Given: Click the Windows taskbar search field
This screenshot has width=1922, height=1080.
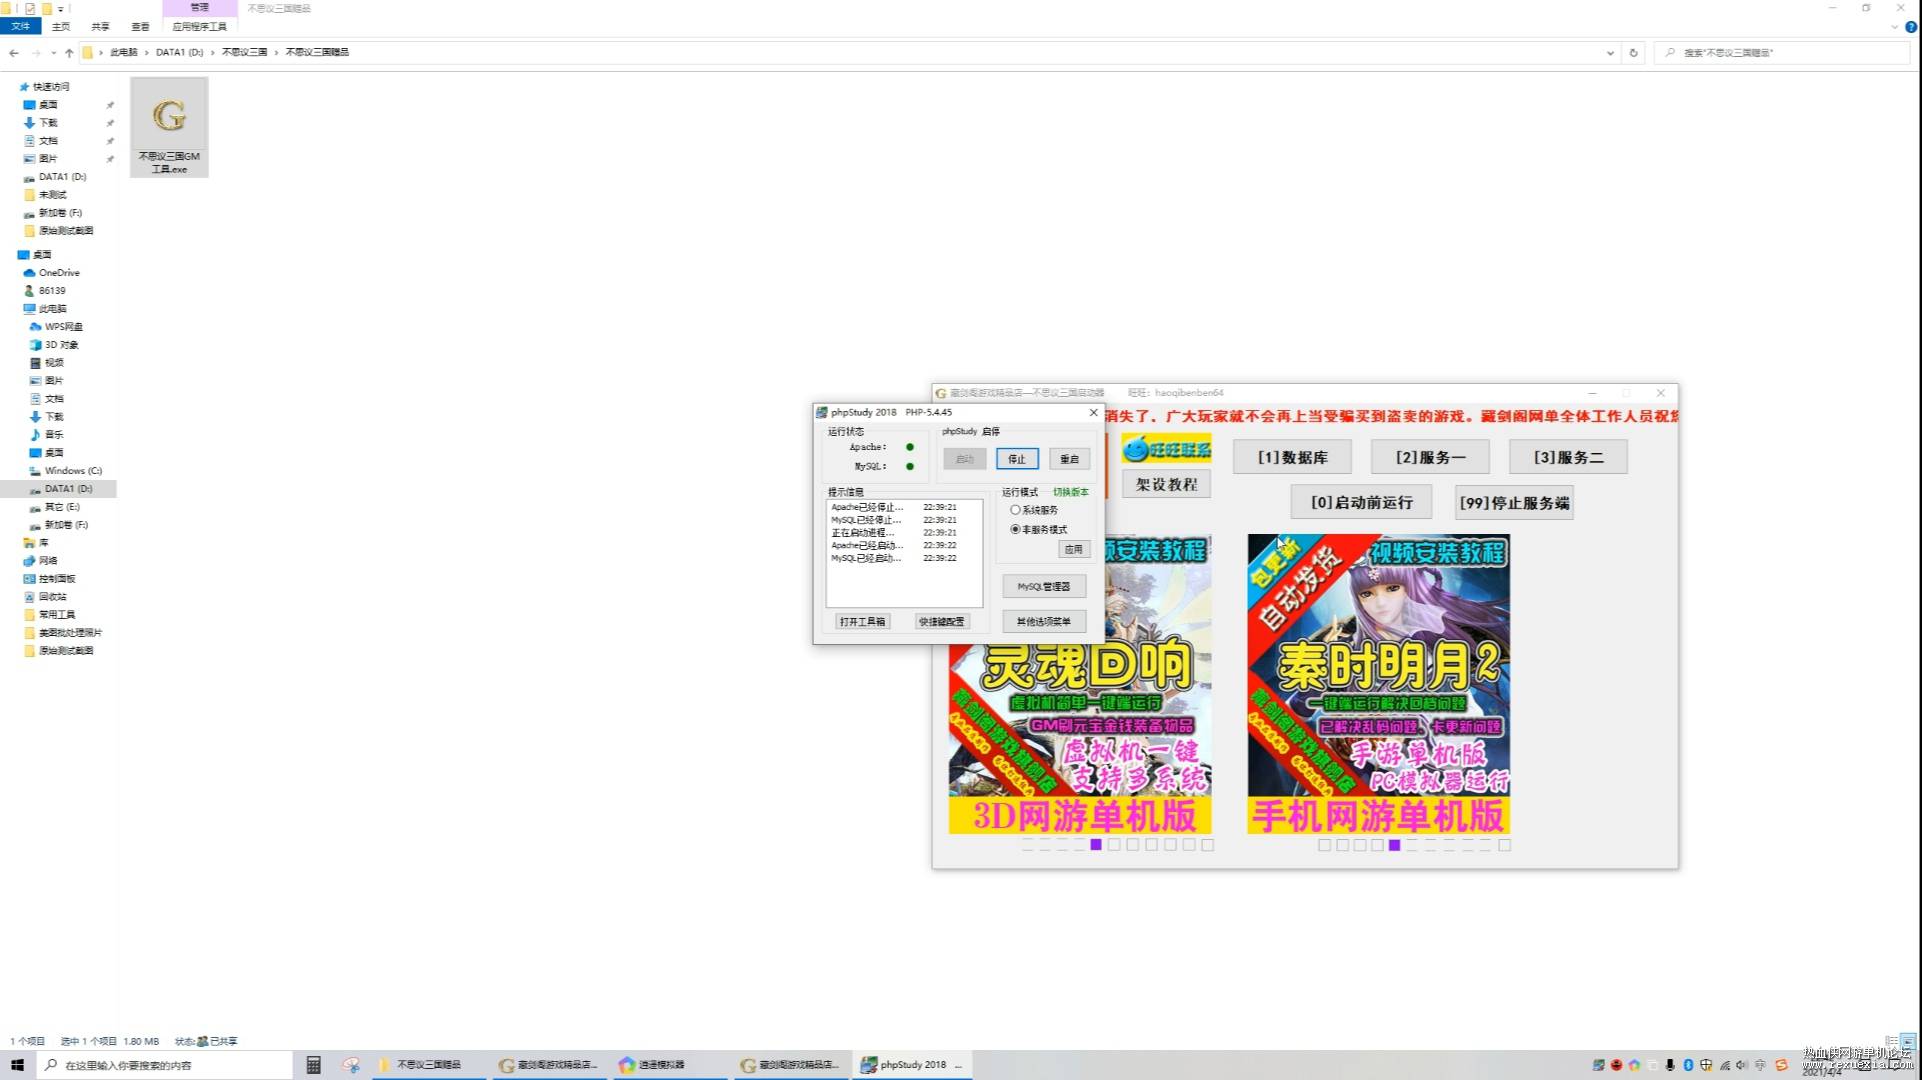Looking at the screenshot, I should click(165, 1065).
